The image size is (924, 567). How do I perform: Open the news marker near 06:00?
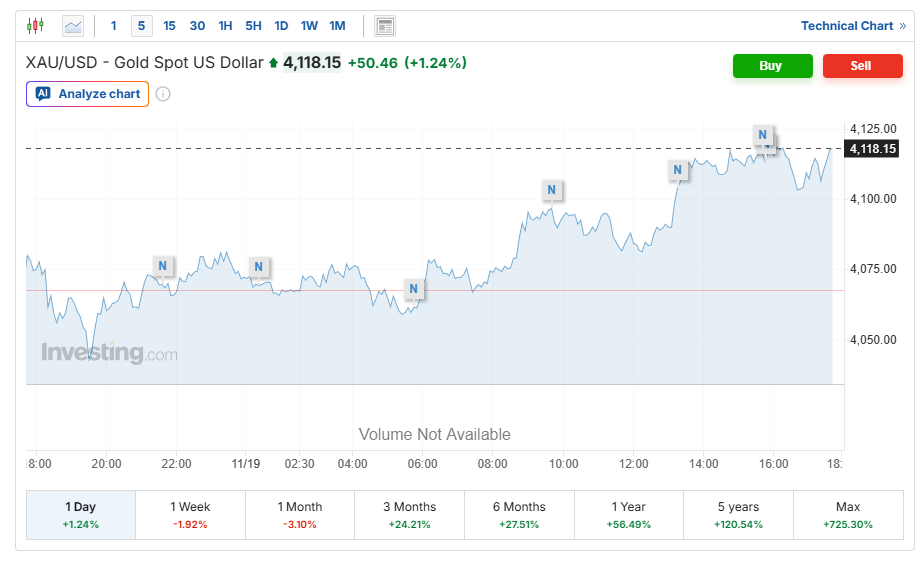click(414, 290)
